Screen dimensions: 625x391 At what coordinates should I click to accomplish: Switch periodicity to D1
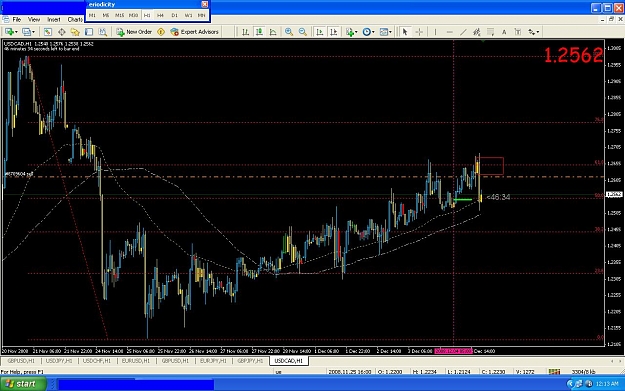tap(174, 15)
